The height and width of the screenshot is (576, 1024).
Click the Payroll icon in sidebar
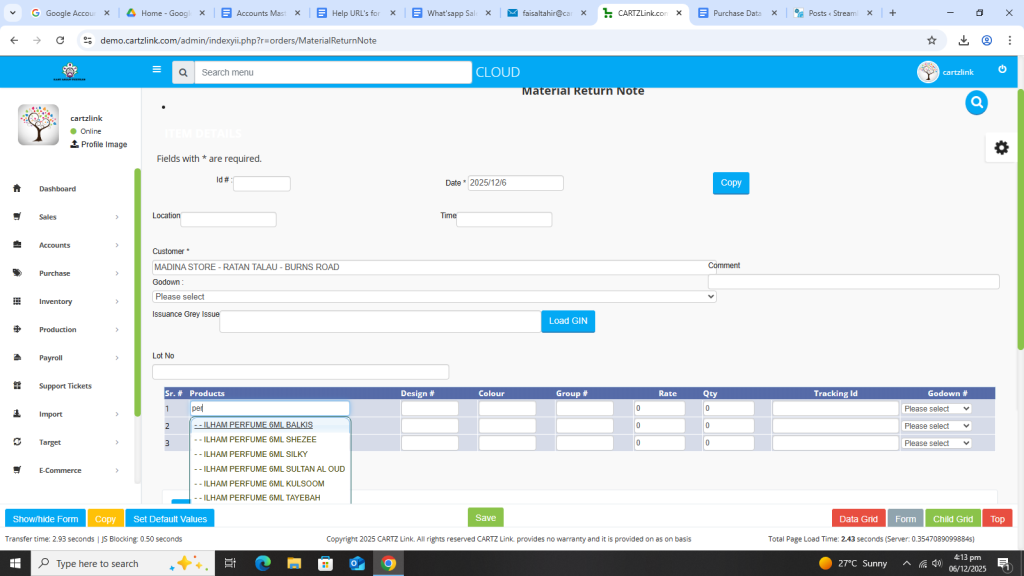click(17, 357)
